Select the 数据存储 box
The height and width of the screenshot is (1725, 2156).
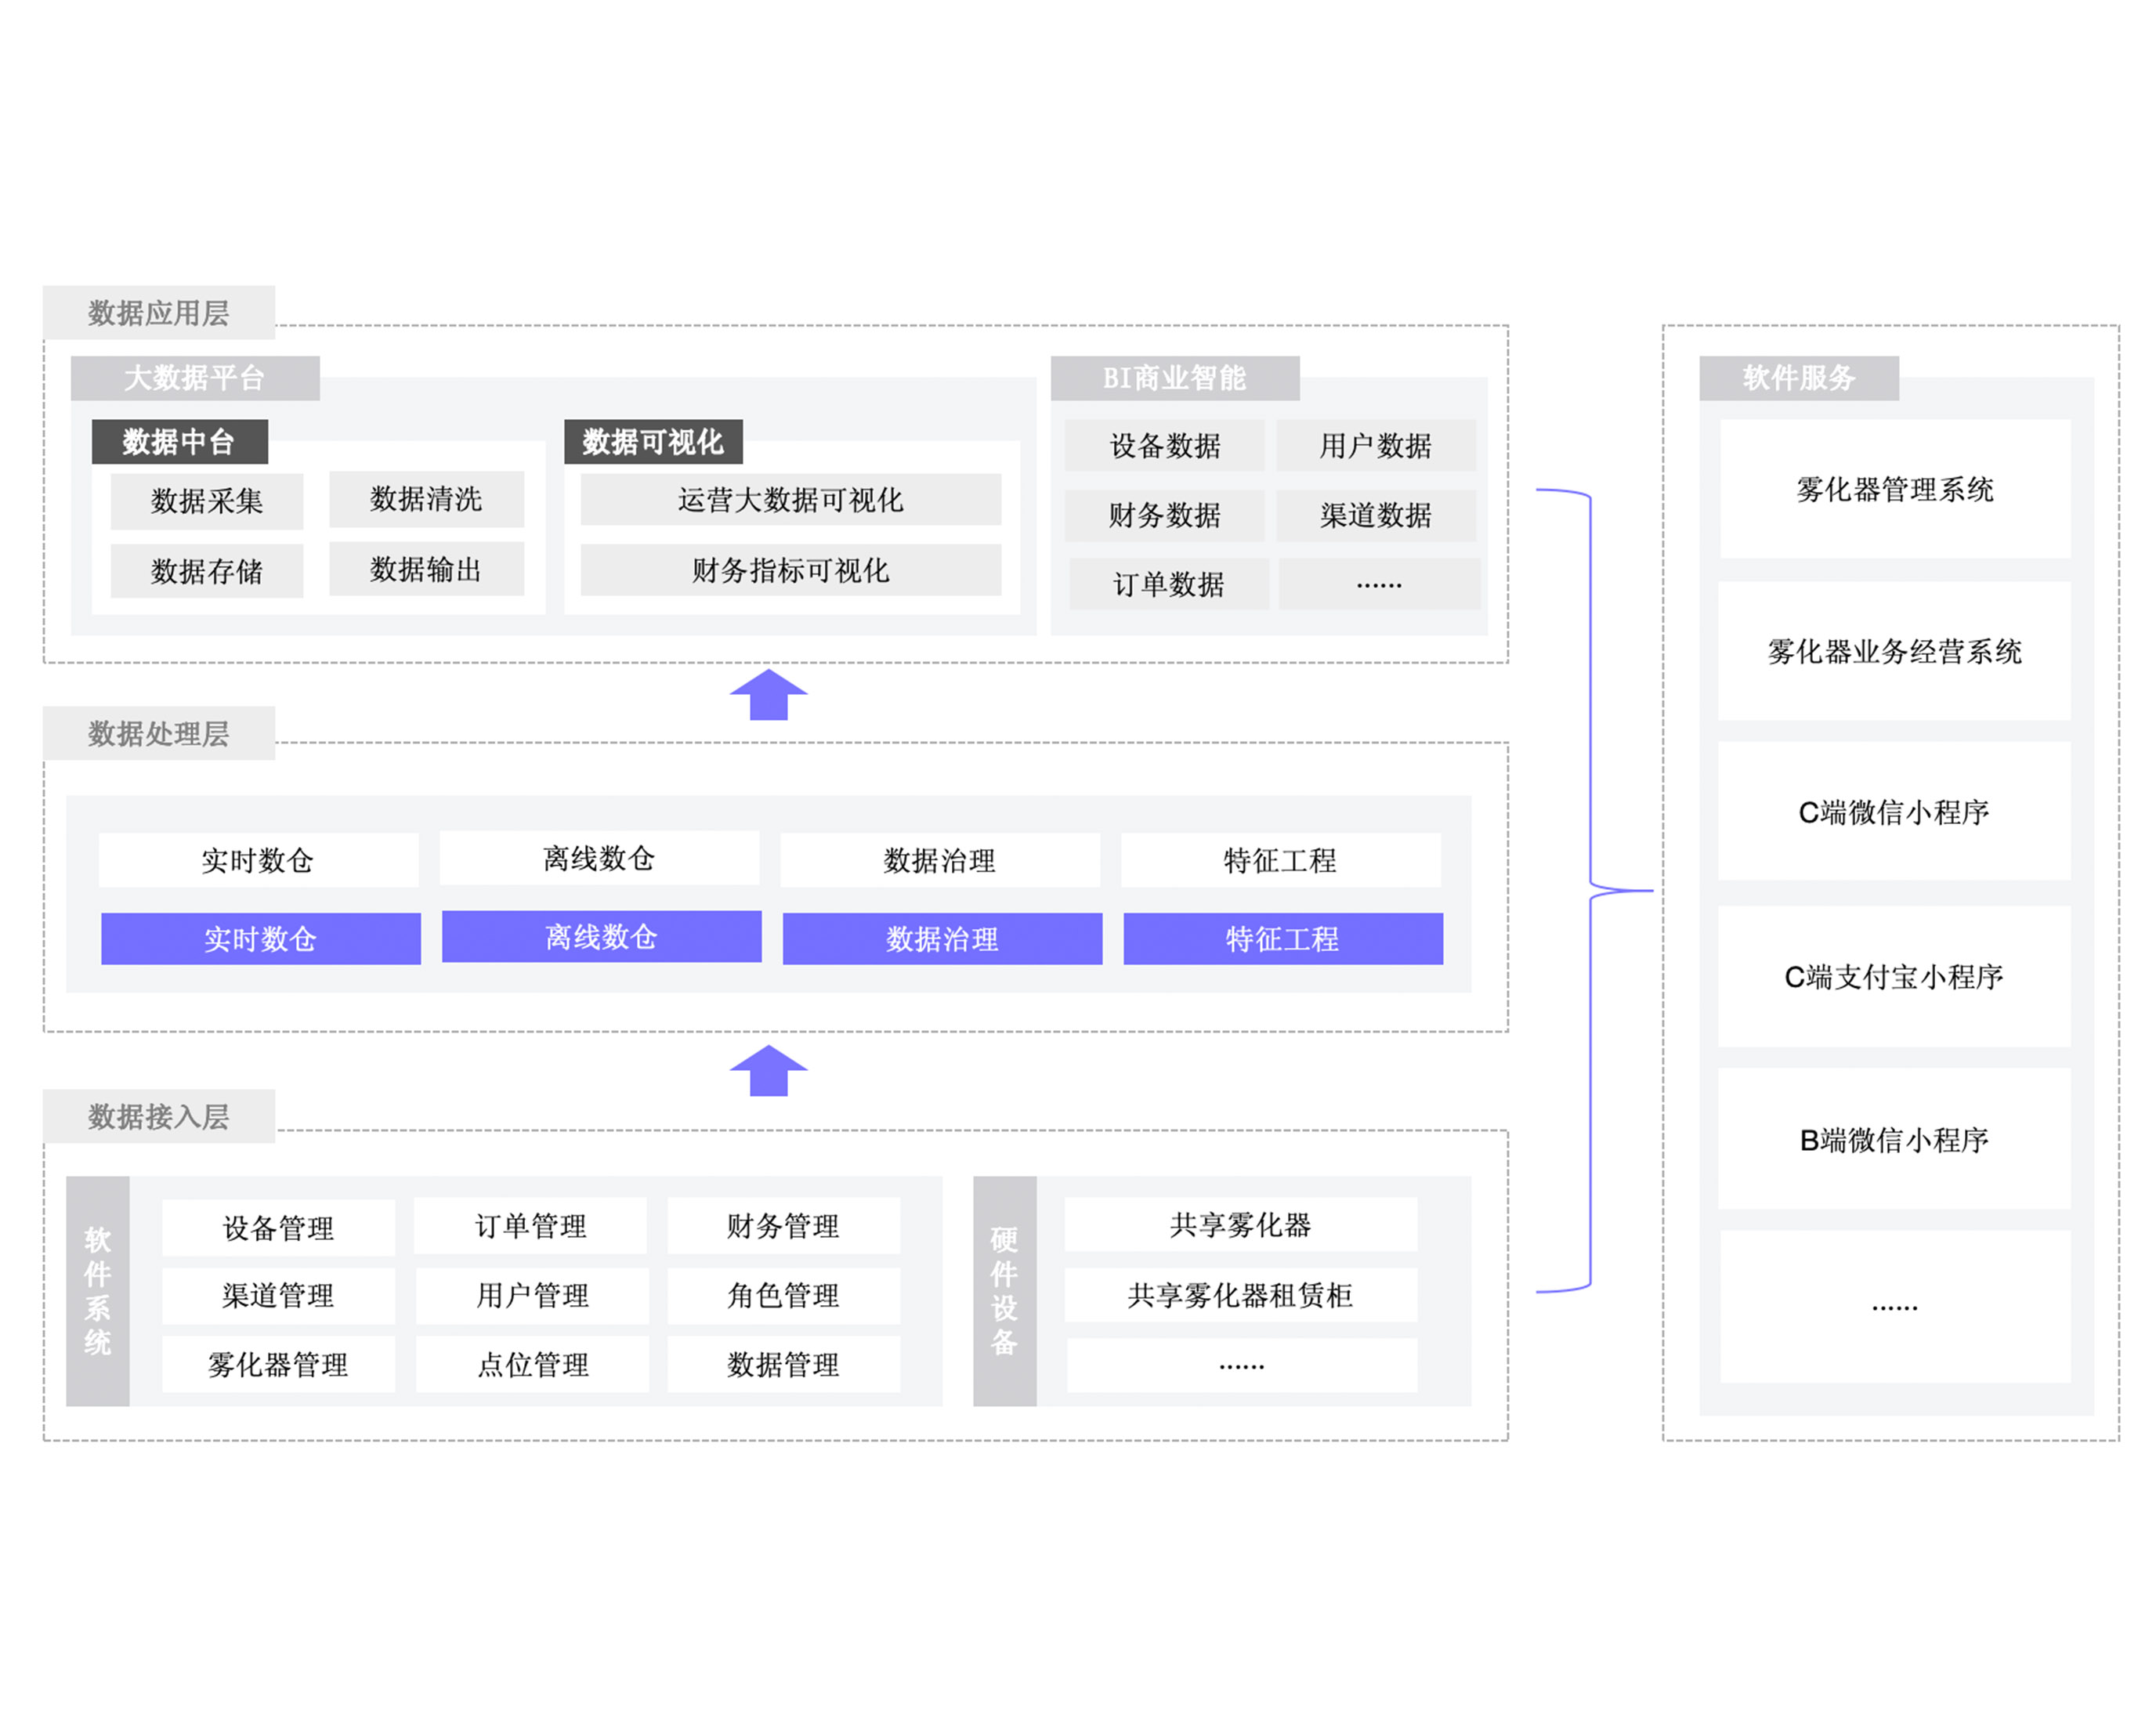(x=207, y=571)
